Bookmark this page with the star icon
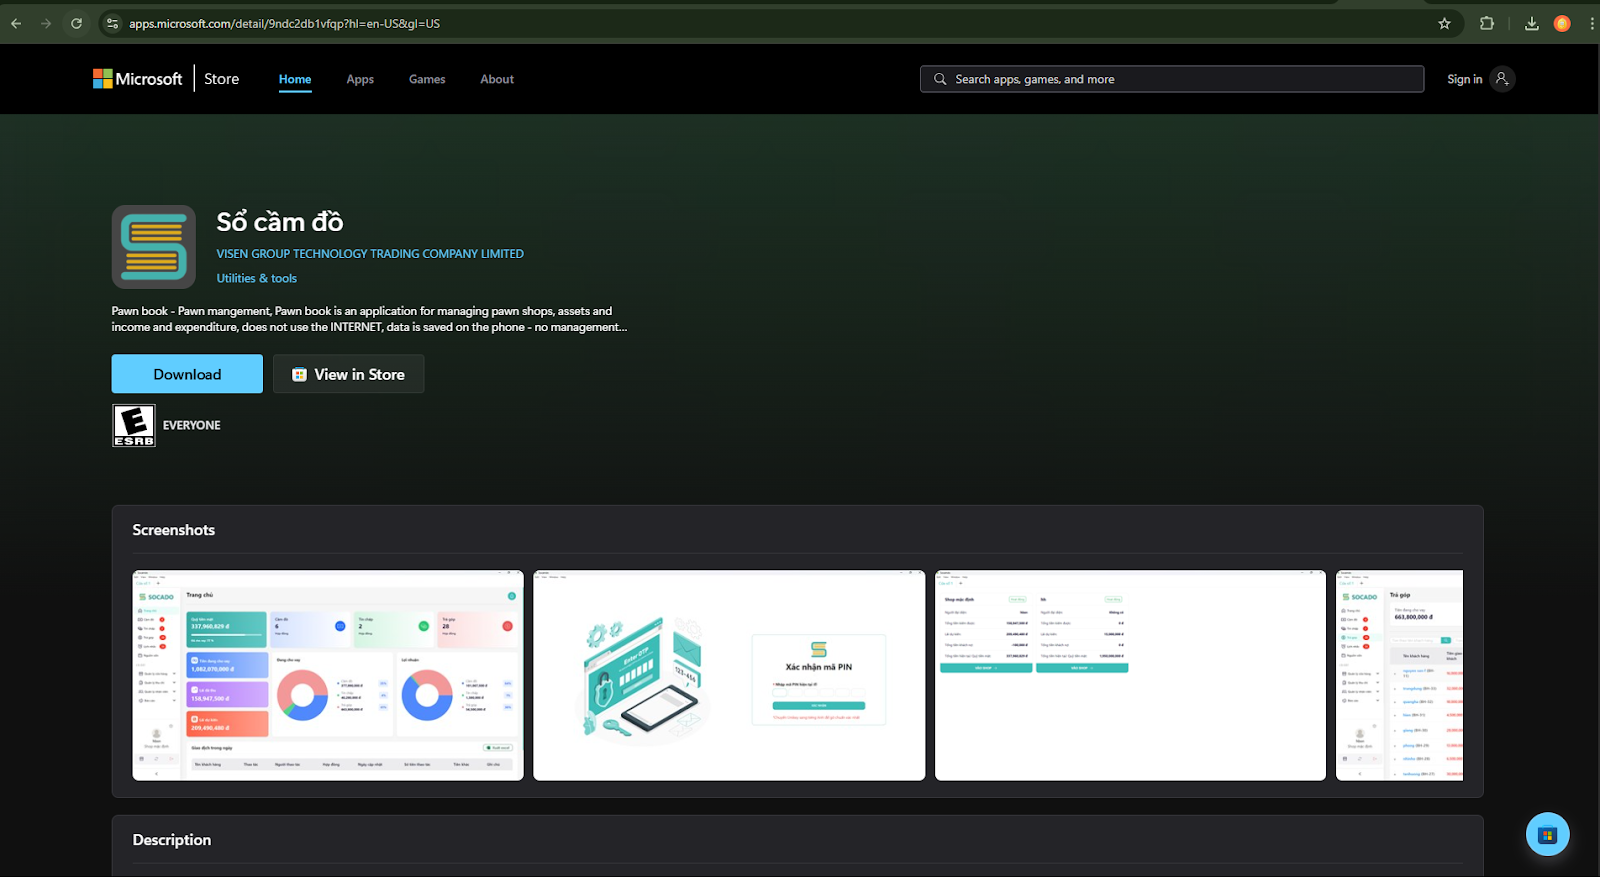This screenshot has width=1600, height=877. click(1444, 23)
